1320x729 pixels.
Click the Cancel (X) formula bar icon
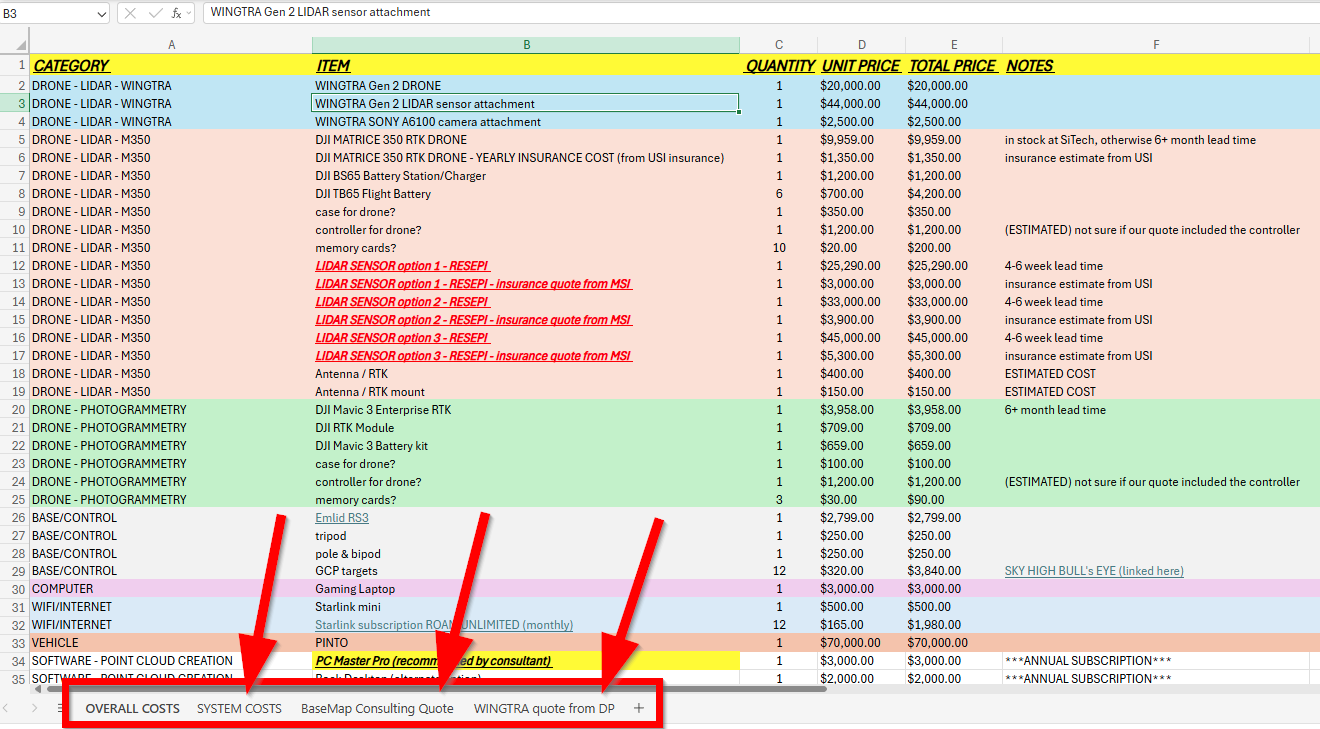[130, 13]
